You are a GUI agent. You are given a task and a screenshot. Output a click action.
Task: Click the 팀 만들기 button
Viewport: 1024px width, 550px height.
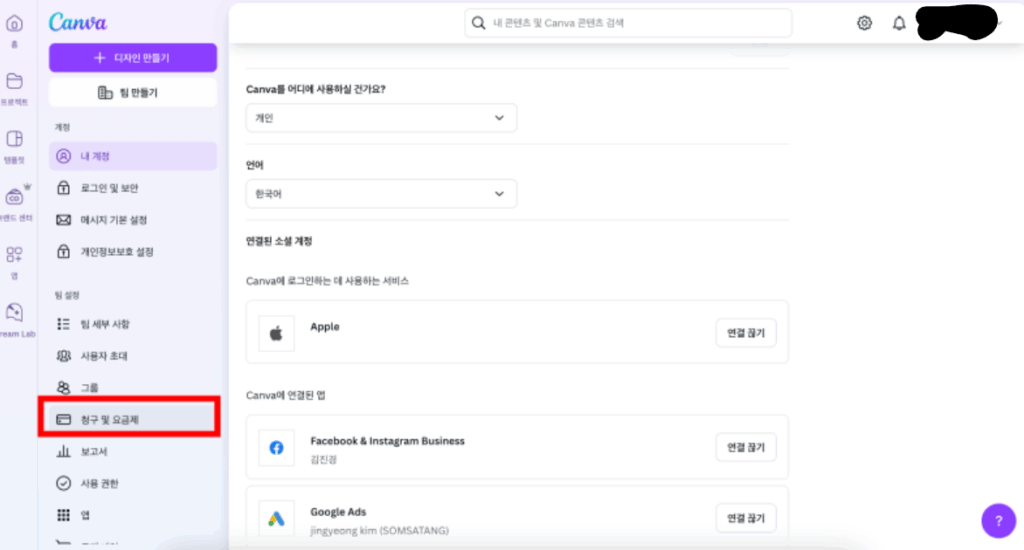pos(133,93)
